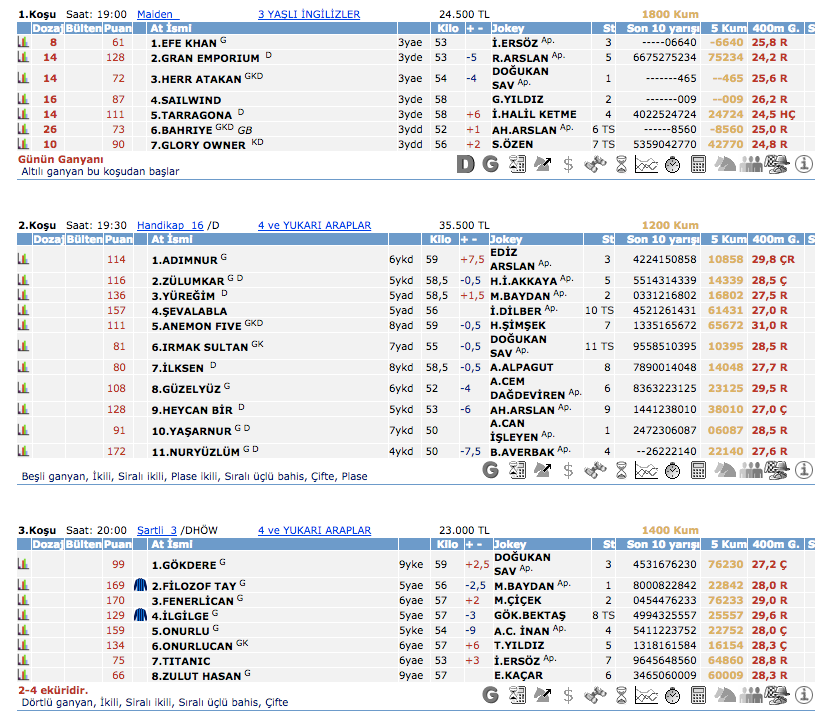Open the Şartlı 3 race link
835x722 pixels.
[x=157, y=531]
